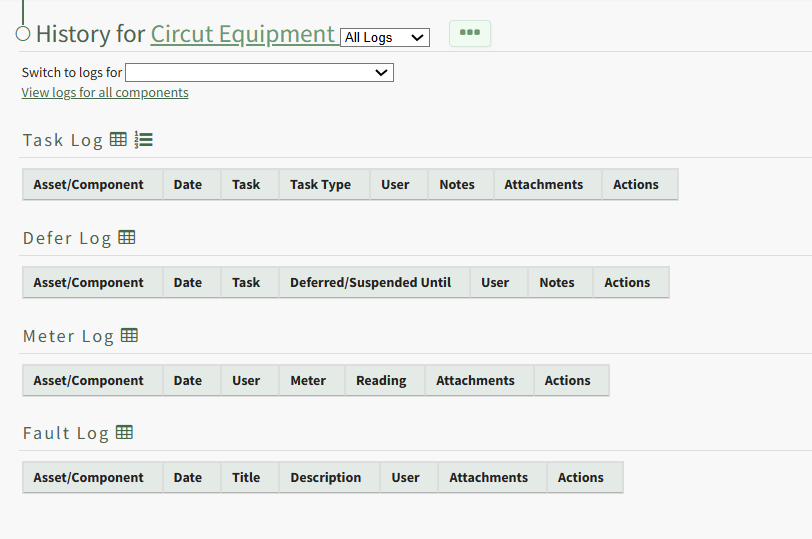Expand the Switch to logs for dropdown
Screen dimensions: 812x539
click(x=259, y=73)
